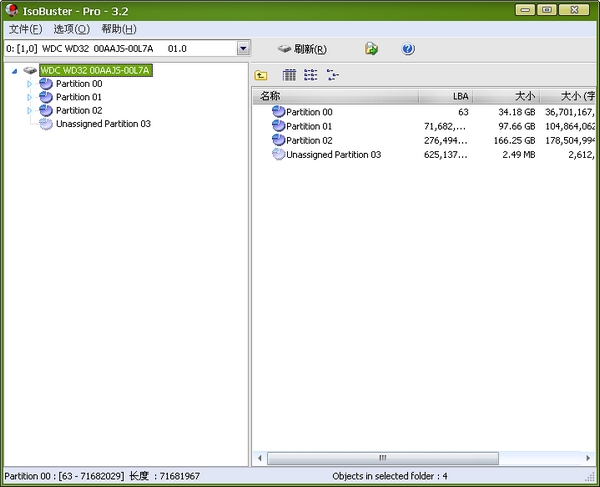Click status text Objects in selected folder : 4
Screen dimensions: 600x487
click(x=390, y=476)
